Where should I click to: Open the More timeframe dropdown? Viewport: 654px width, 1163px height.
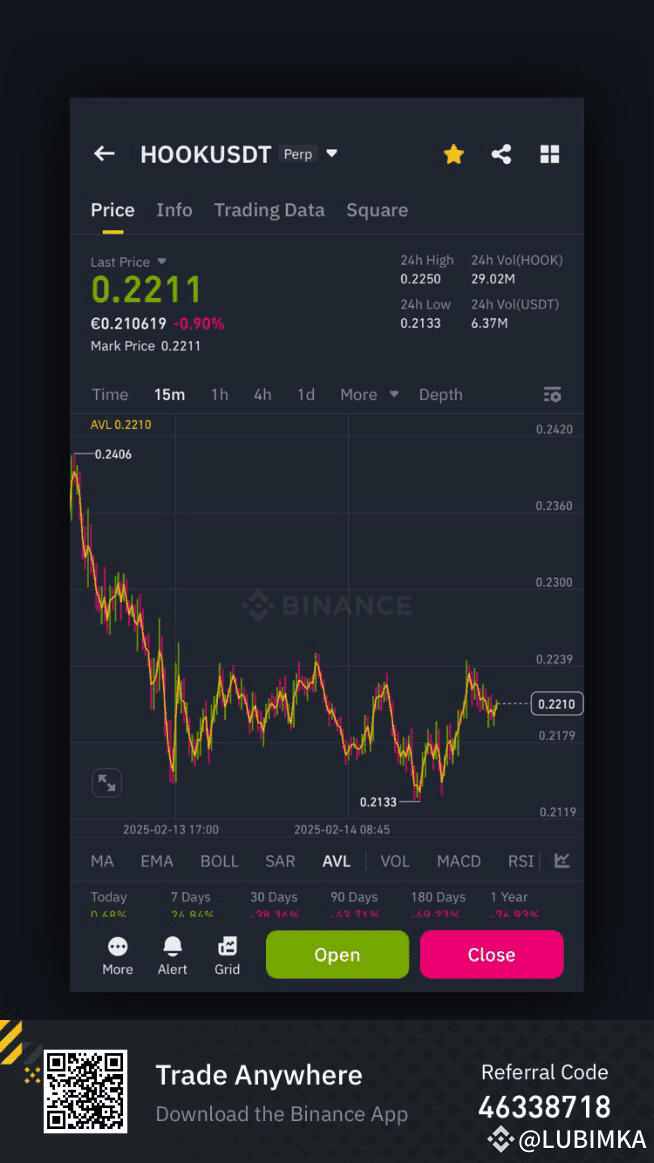[x=368, y=394]
